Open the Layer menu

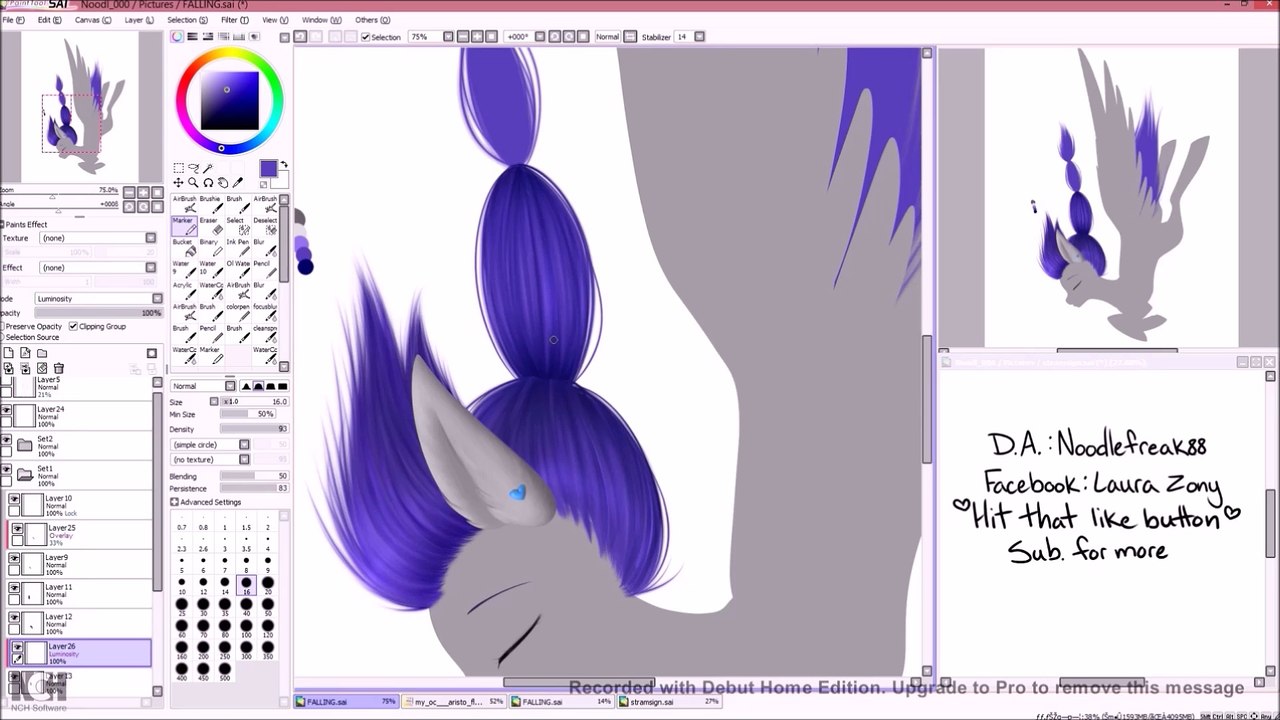tap(138, 20)
